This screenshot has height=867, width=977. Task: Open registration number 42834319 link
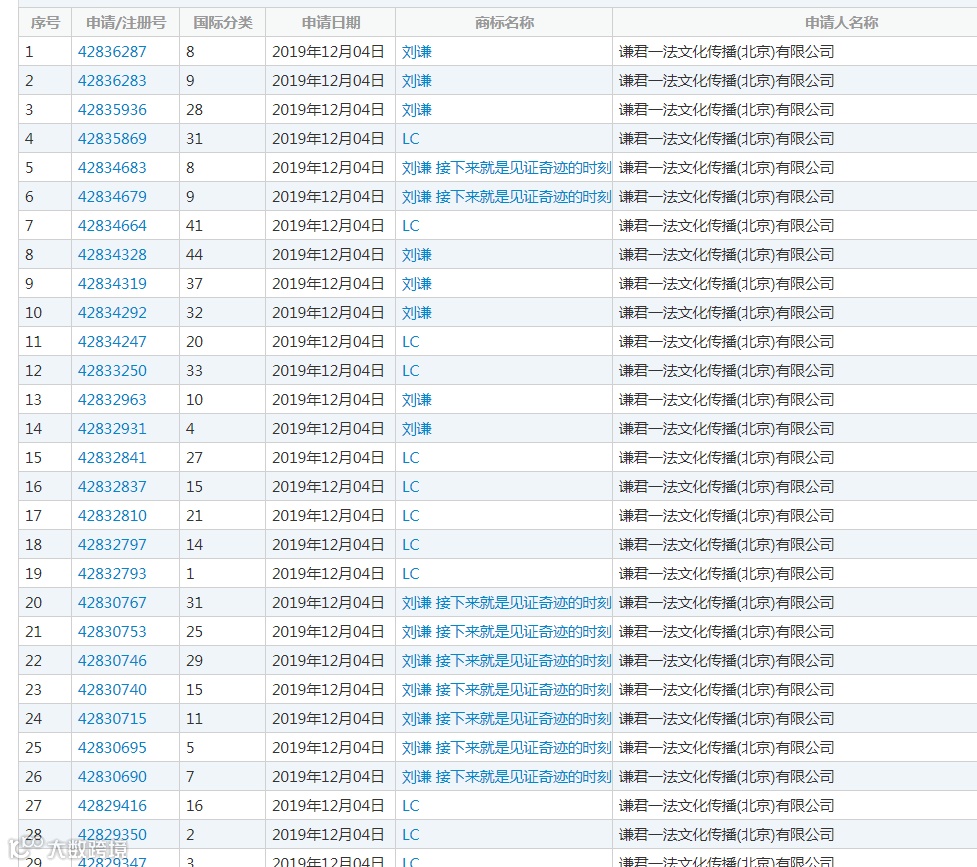[112, 284]
